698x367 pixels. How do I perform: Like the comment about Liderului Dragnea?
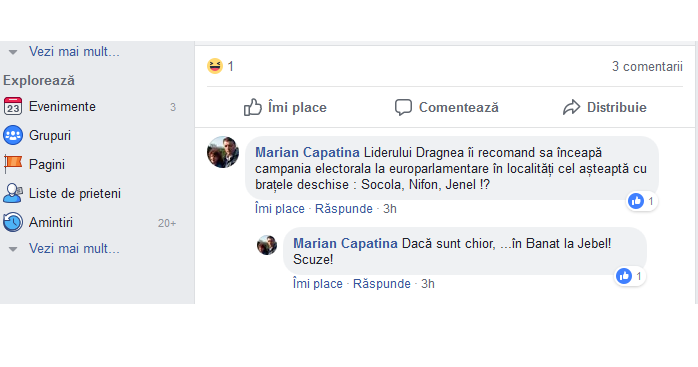[280, 208]
